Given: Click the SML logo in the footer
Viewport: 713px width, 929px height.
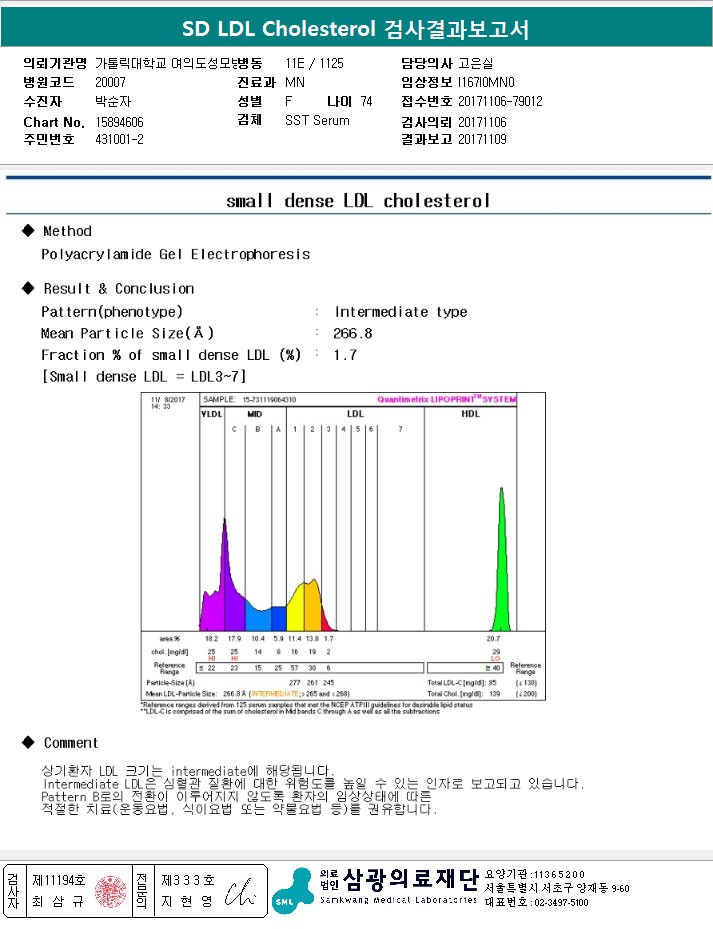Looking at the screenshot, I should pos(294,891).
